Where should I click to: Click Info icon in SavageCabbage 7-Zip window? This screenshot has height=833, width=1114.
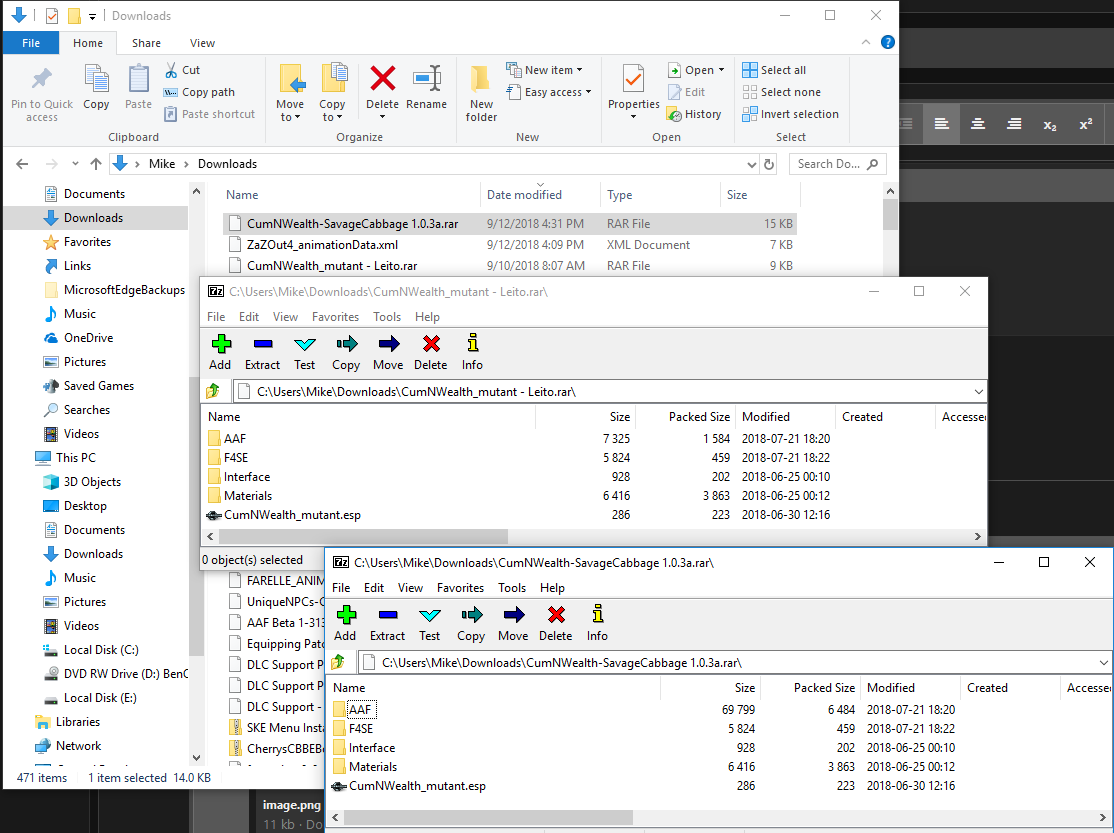click(x=597, y=614)
